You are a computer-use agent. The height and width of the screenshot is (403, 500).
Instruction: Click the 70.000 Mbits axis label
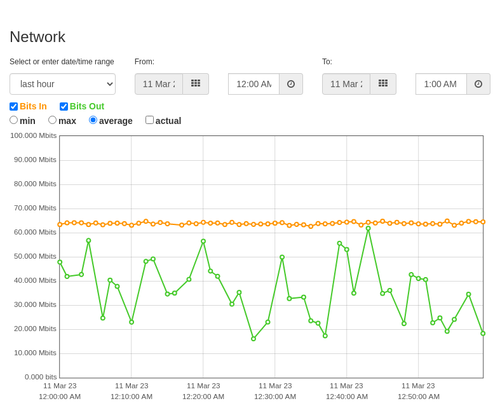(x=35, y=208)
